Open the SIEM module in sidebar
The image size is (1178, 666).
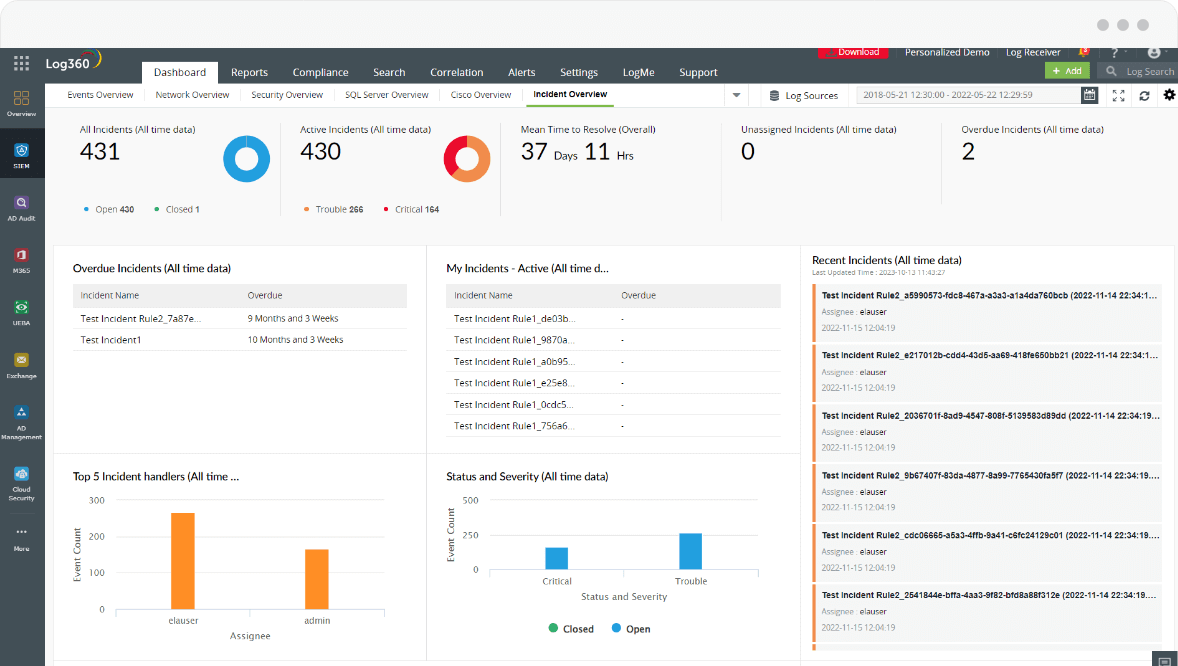(22, 153)
